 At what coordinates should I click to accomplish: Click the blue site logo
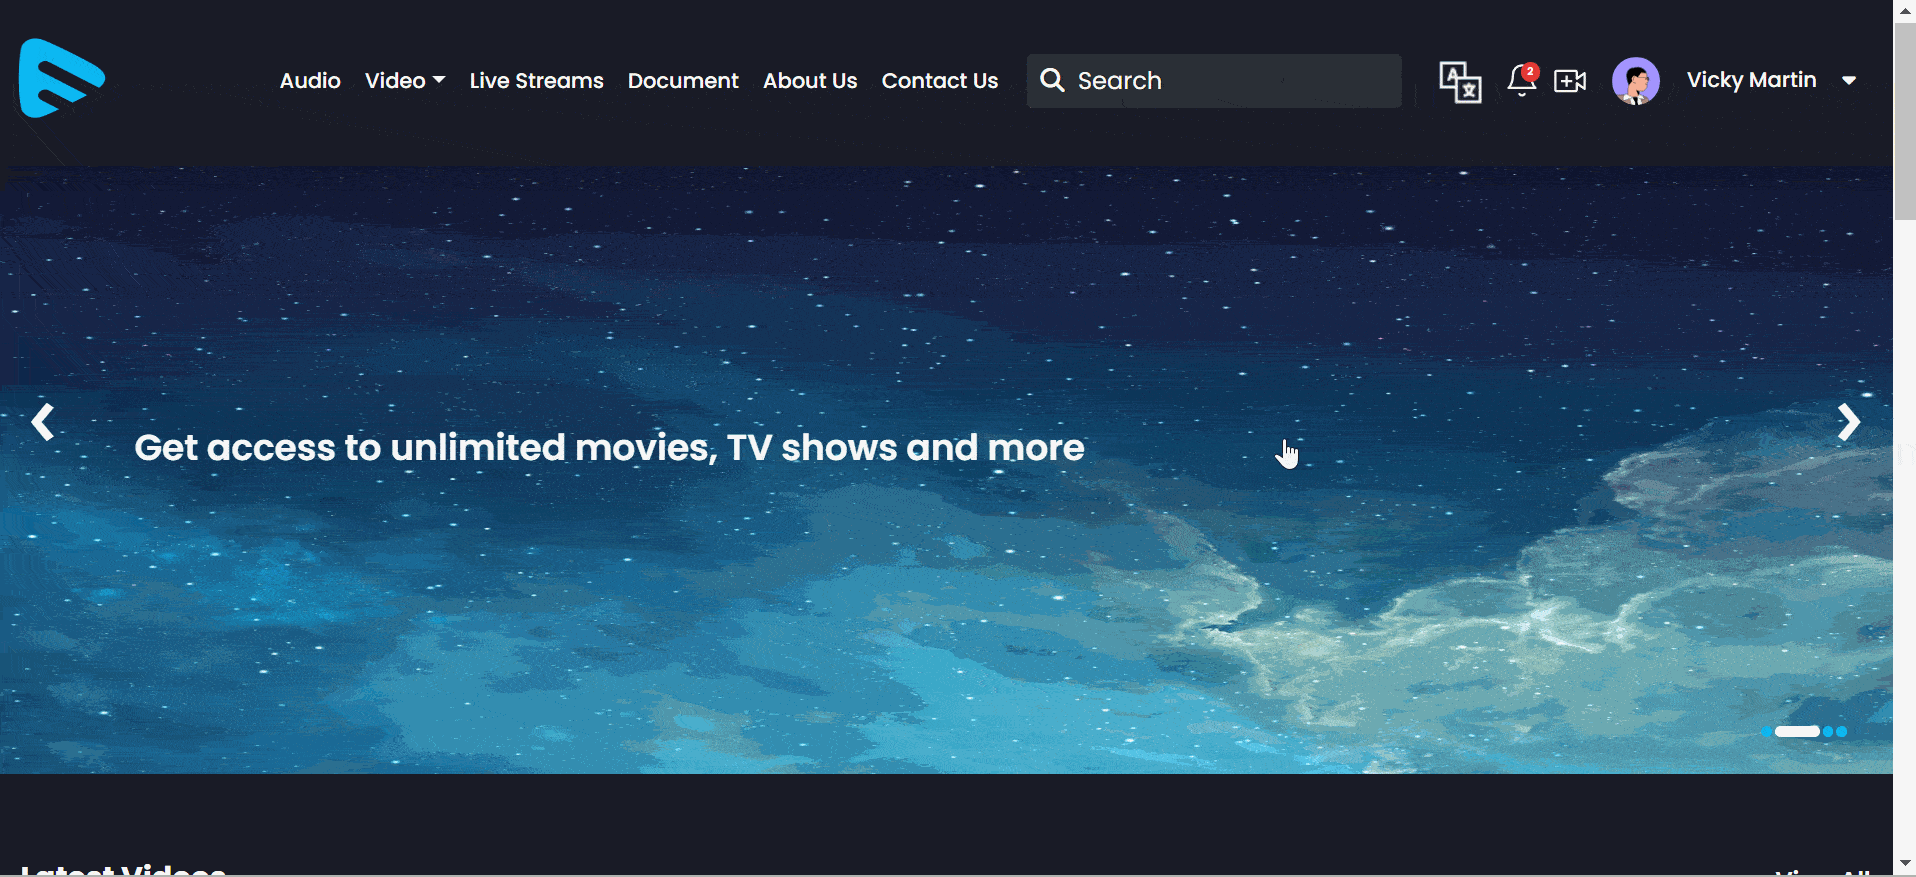pyautogui.click(x=61, y=79)
